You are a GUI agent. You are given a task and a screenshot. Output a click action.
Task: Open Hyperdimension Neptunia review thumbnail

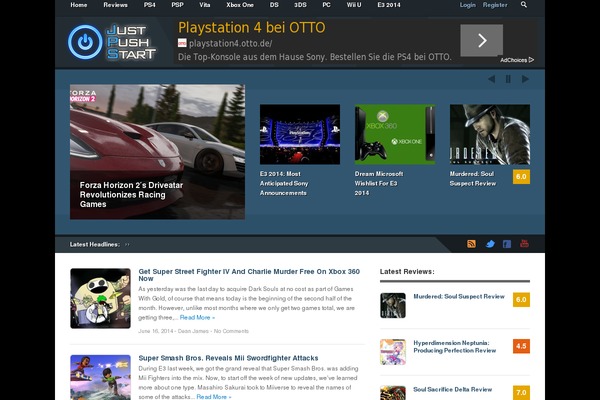[x=393, y=352]
